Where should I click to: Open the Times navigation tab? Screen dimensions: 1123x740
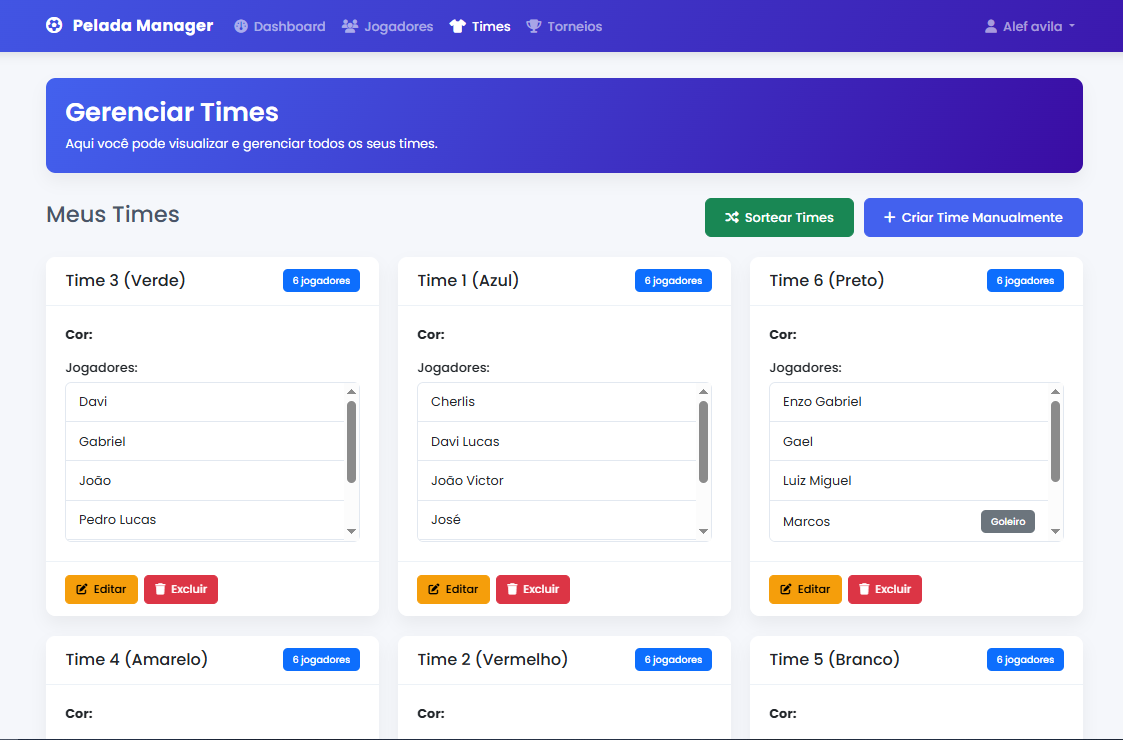480,27
